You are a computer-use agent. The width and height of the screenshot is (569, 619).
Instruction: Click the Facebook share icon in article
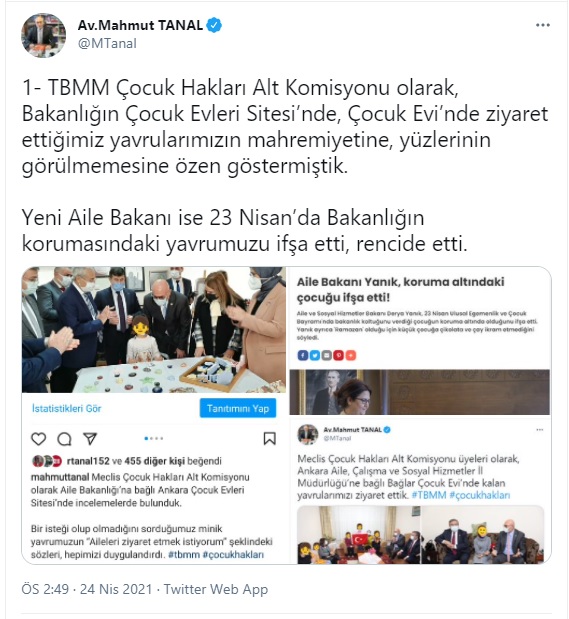click(x=302, y=355)
